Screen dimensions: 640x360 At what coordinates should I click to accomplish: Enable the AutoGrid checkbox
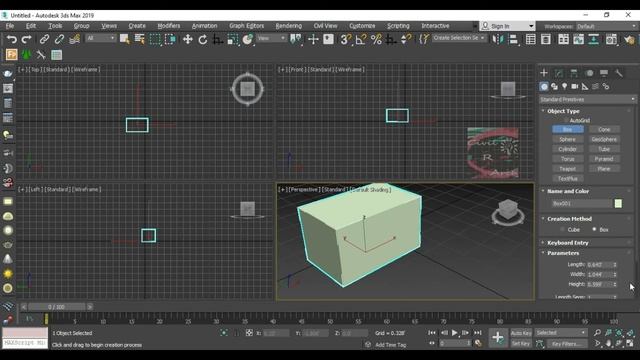(x=567, y=120)
